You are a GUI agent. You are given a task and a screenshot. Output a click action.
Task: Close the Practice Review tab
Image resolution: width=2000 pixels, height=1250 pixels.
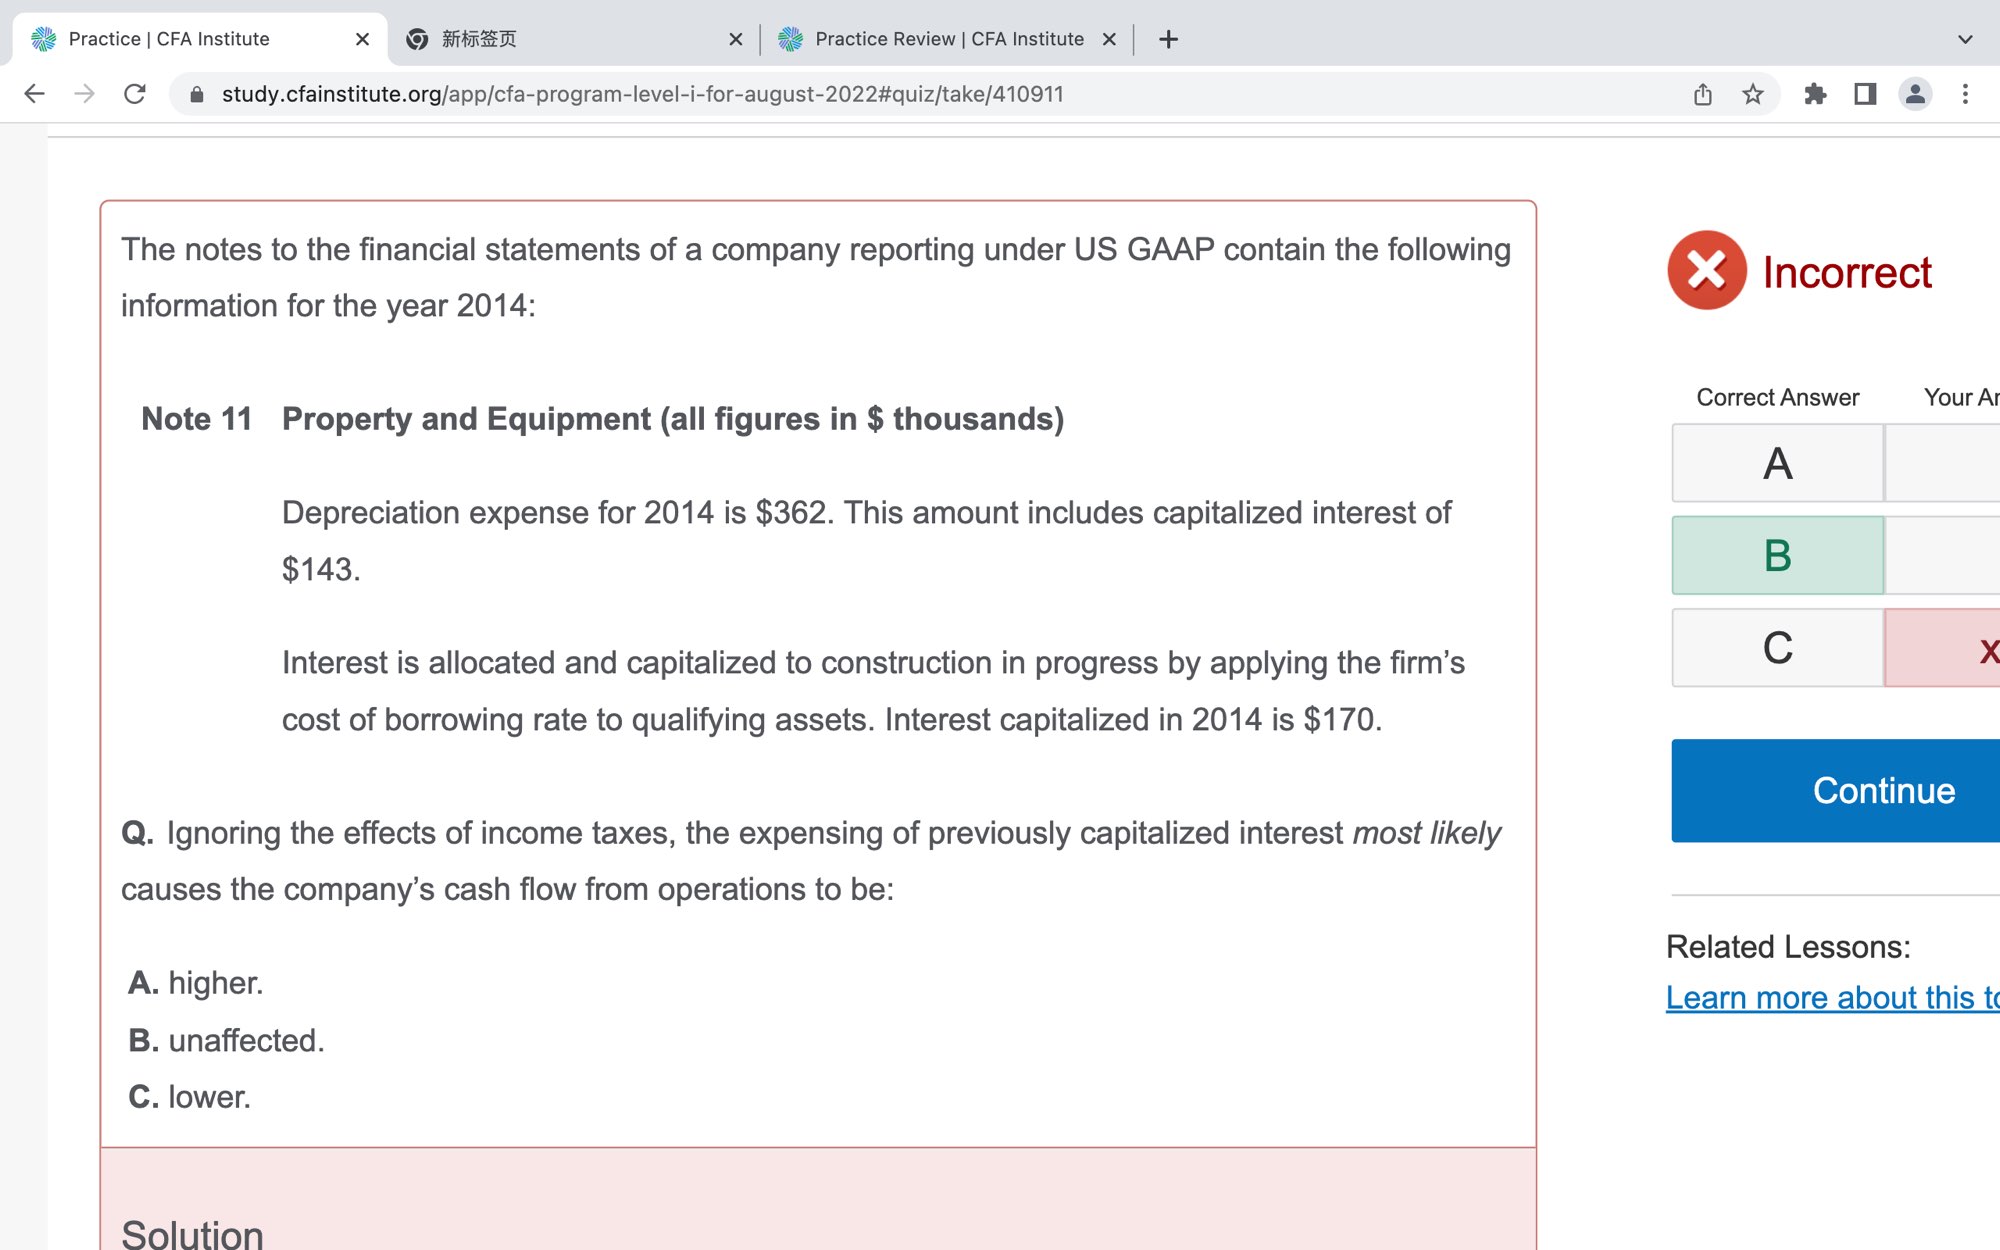pos(1109,39)
